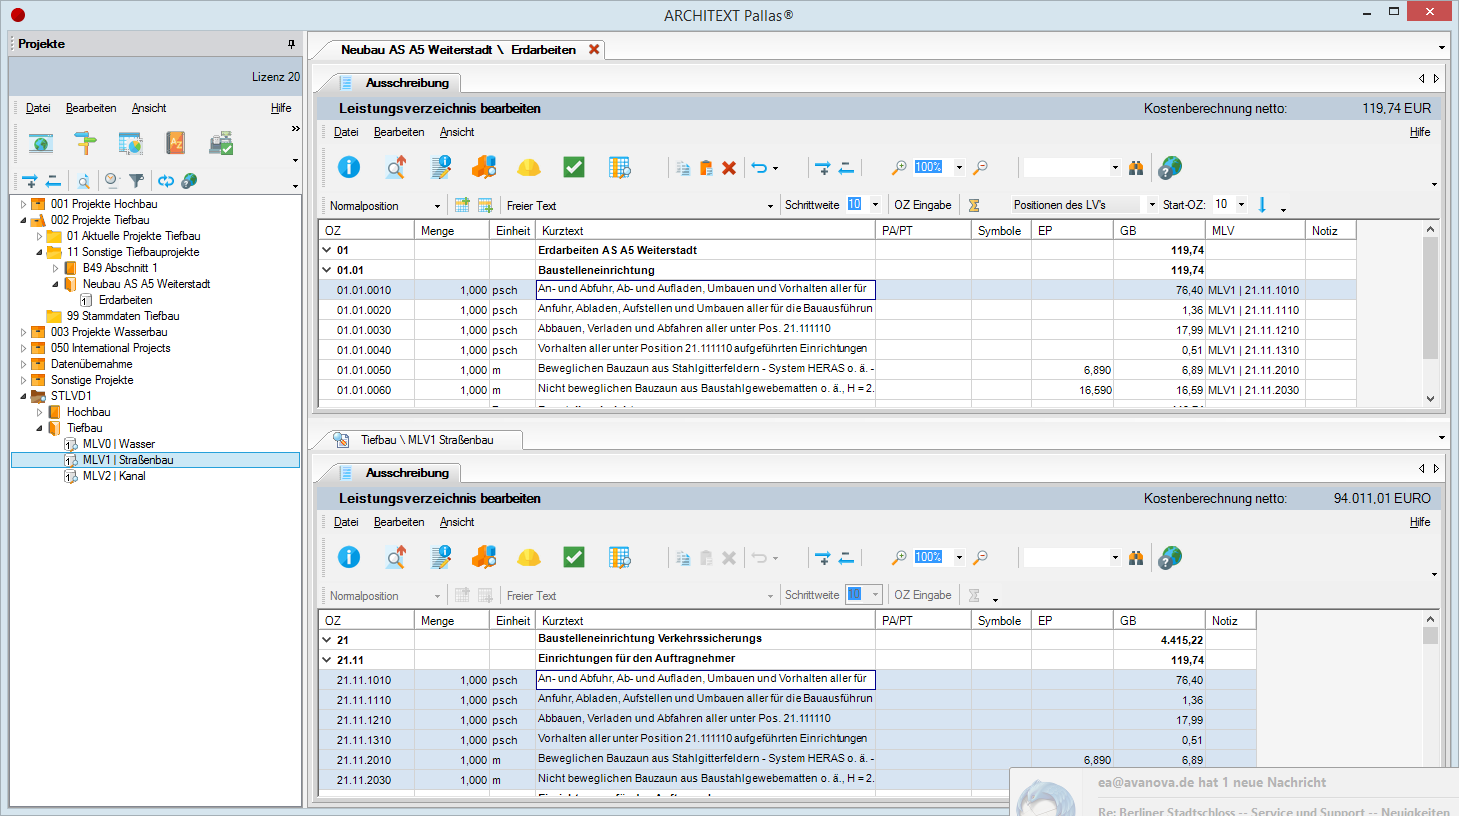Pin the Projekte panel with the pushpin

(x=292, y=44)
